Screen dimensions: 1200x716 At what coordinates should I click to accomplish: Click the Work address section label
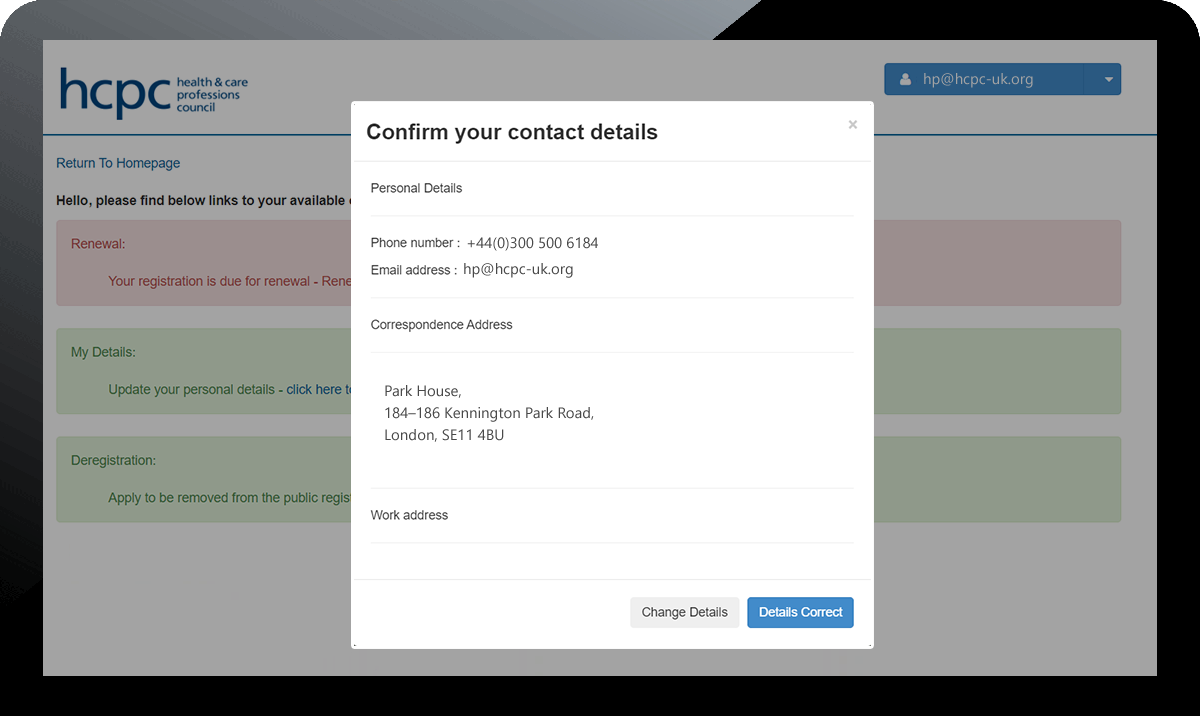click(409, 515)
